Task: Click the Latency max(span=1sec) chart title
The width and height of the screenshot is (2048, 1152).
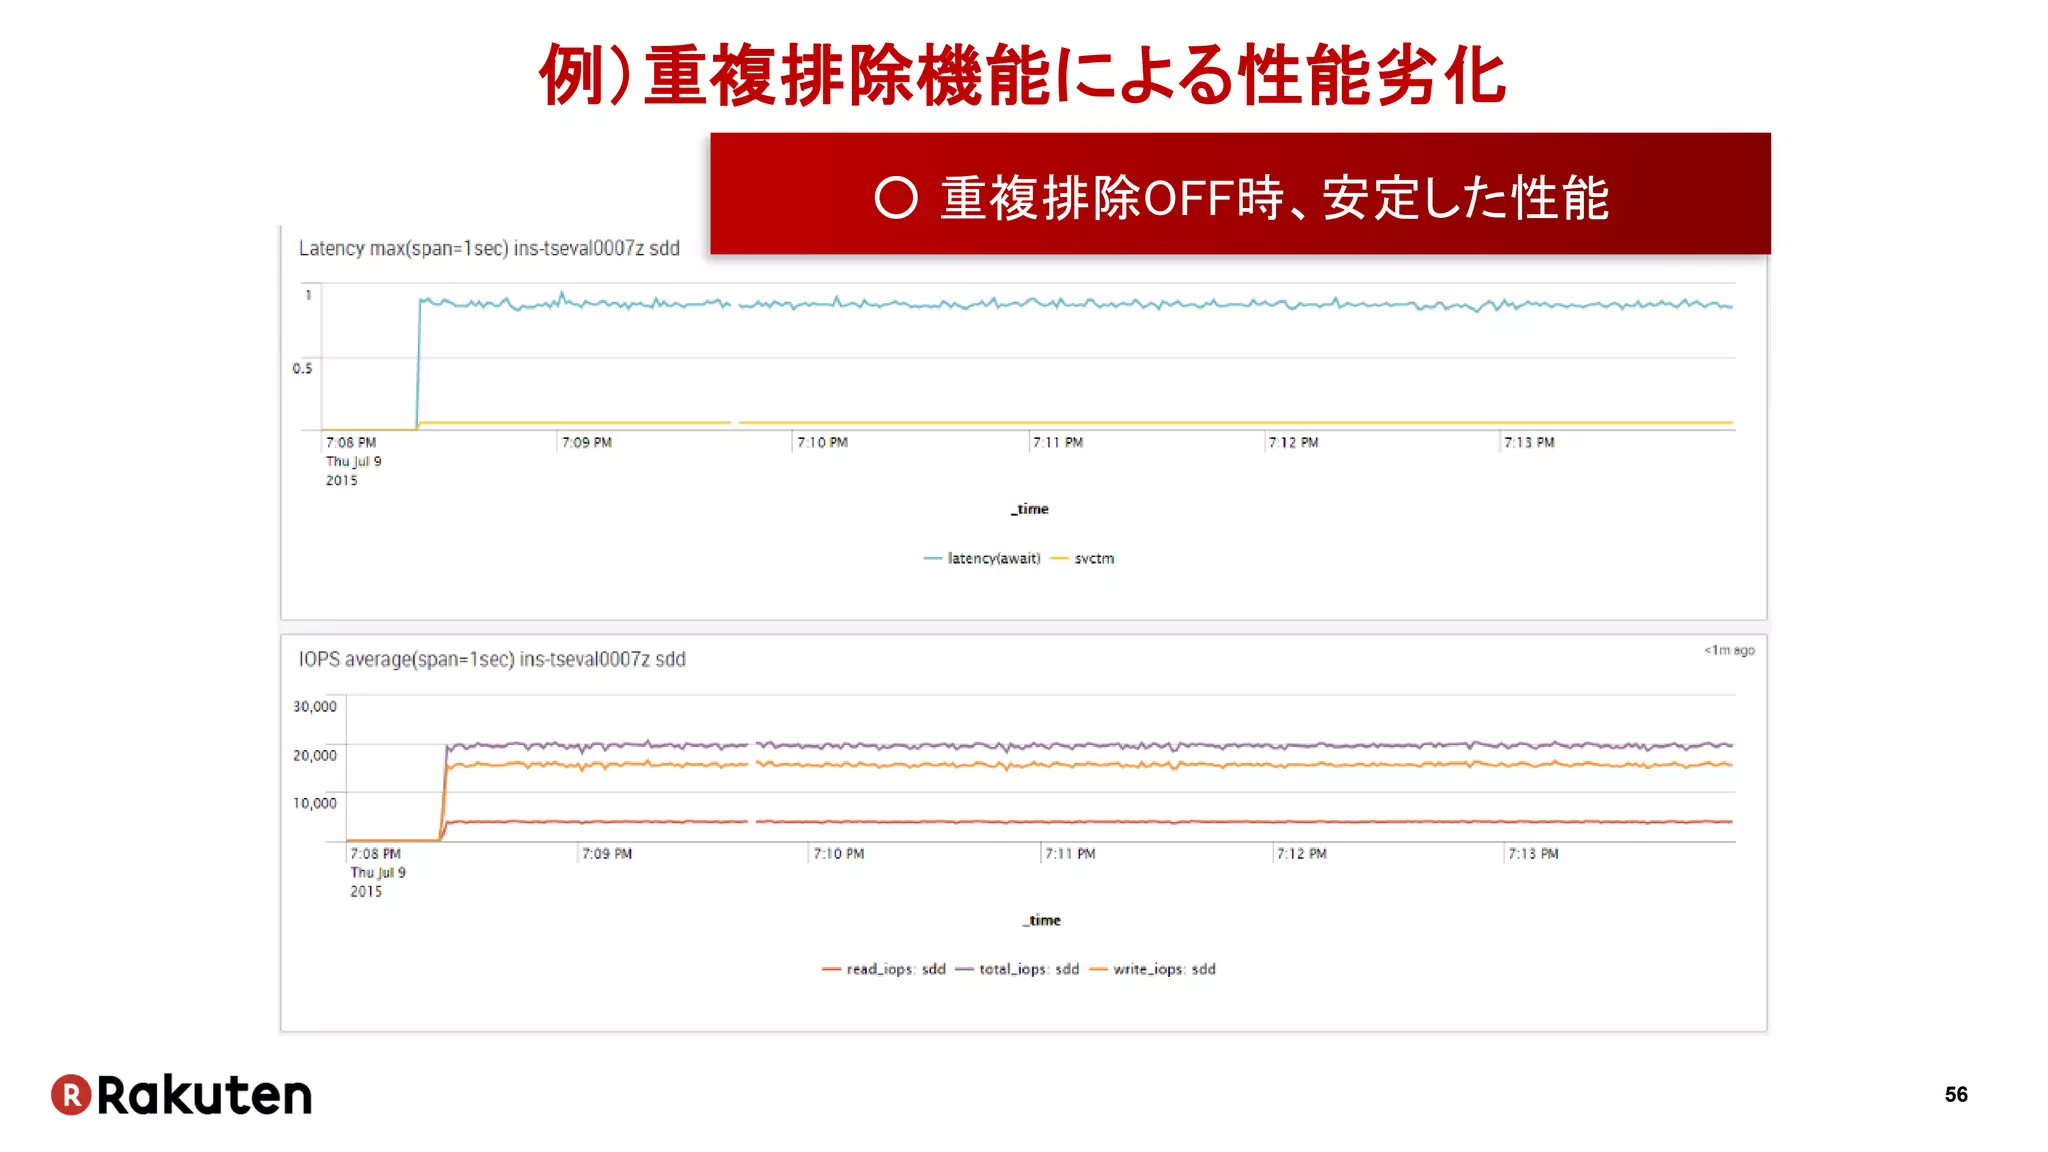Action: (489, 248)
